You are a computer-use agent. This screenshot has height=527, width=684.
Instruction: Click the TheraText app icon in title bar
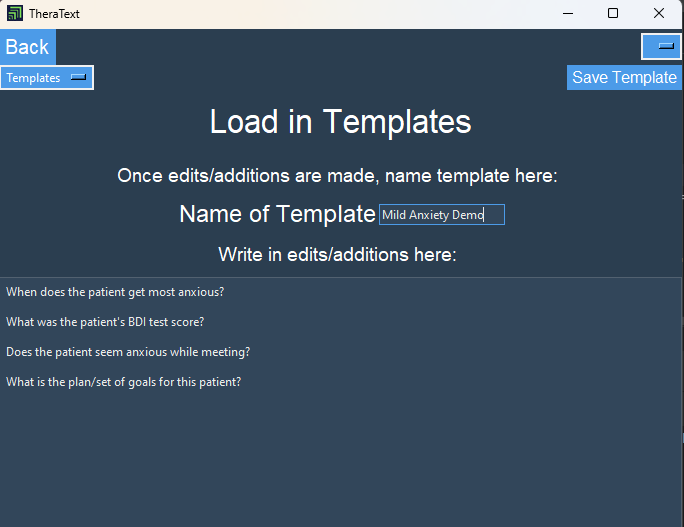(x=15, y=14)
